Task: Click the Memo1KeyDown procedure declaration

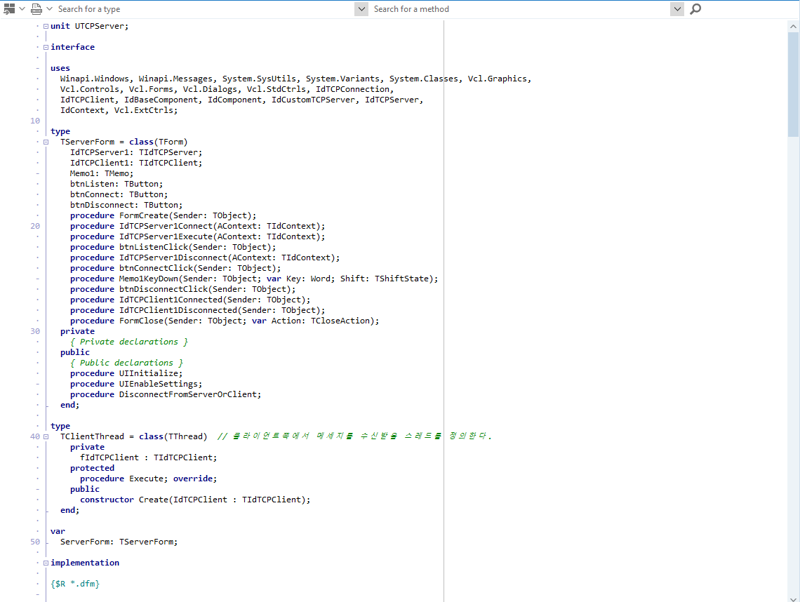Action: click(x=254, y=279)
